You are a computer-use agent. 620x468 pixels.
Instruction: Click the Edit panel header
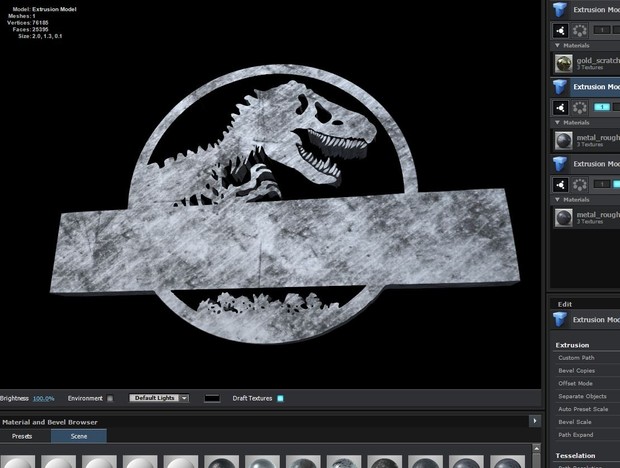[565, 304]
